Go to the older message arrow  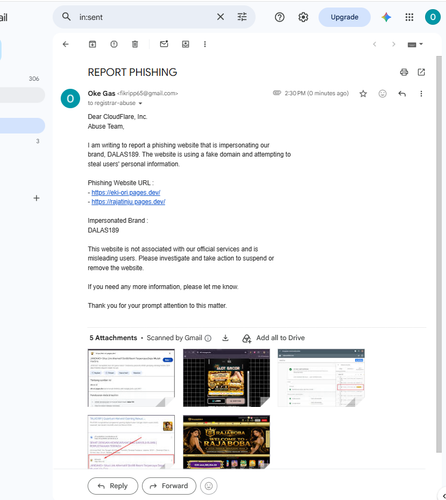coord(394,44)
